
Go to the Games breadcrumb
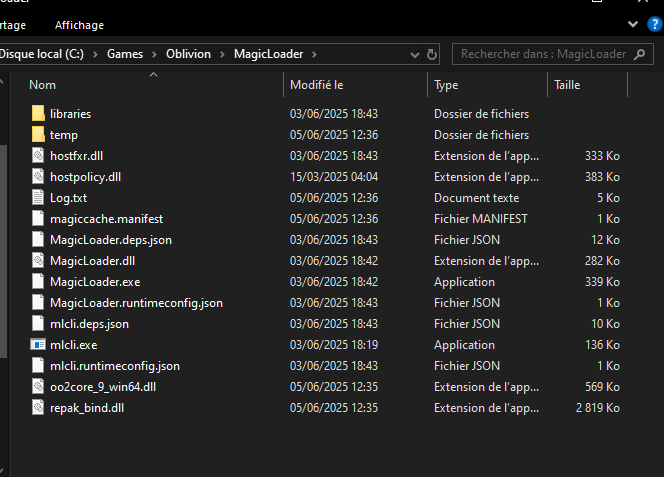pos(125,54)
